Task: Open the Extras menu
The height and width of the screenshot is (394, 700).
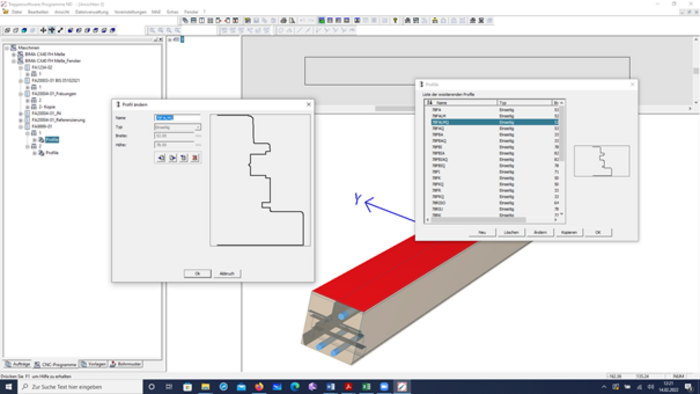Action: [x=172, y=12]
